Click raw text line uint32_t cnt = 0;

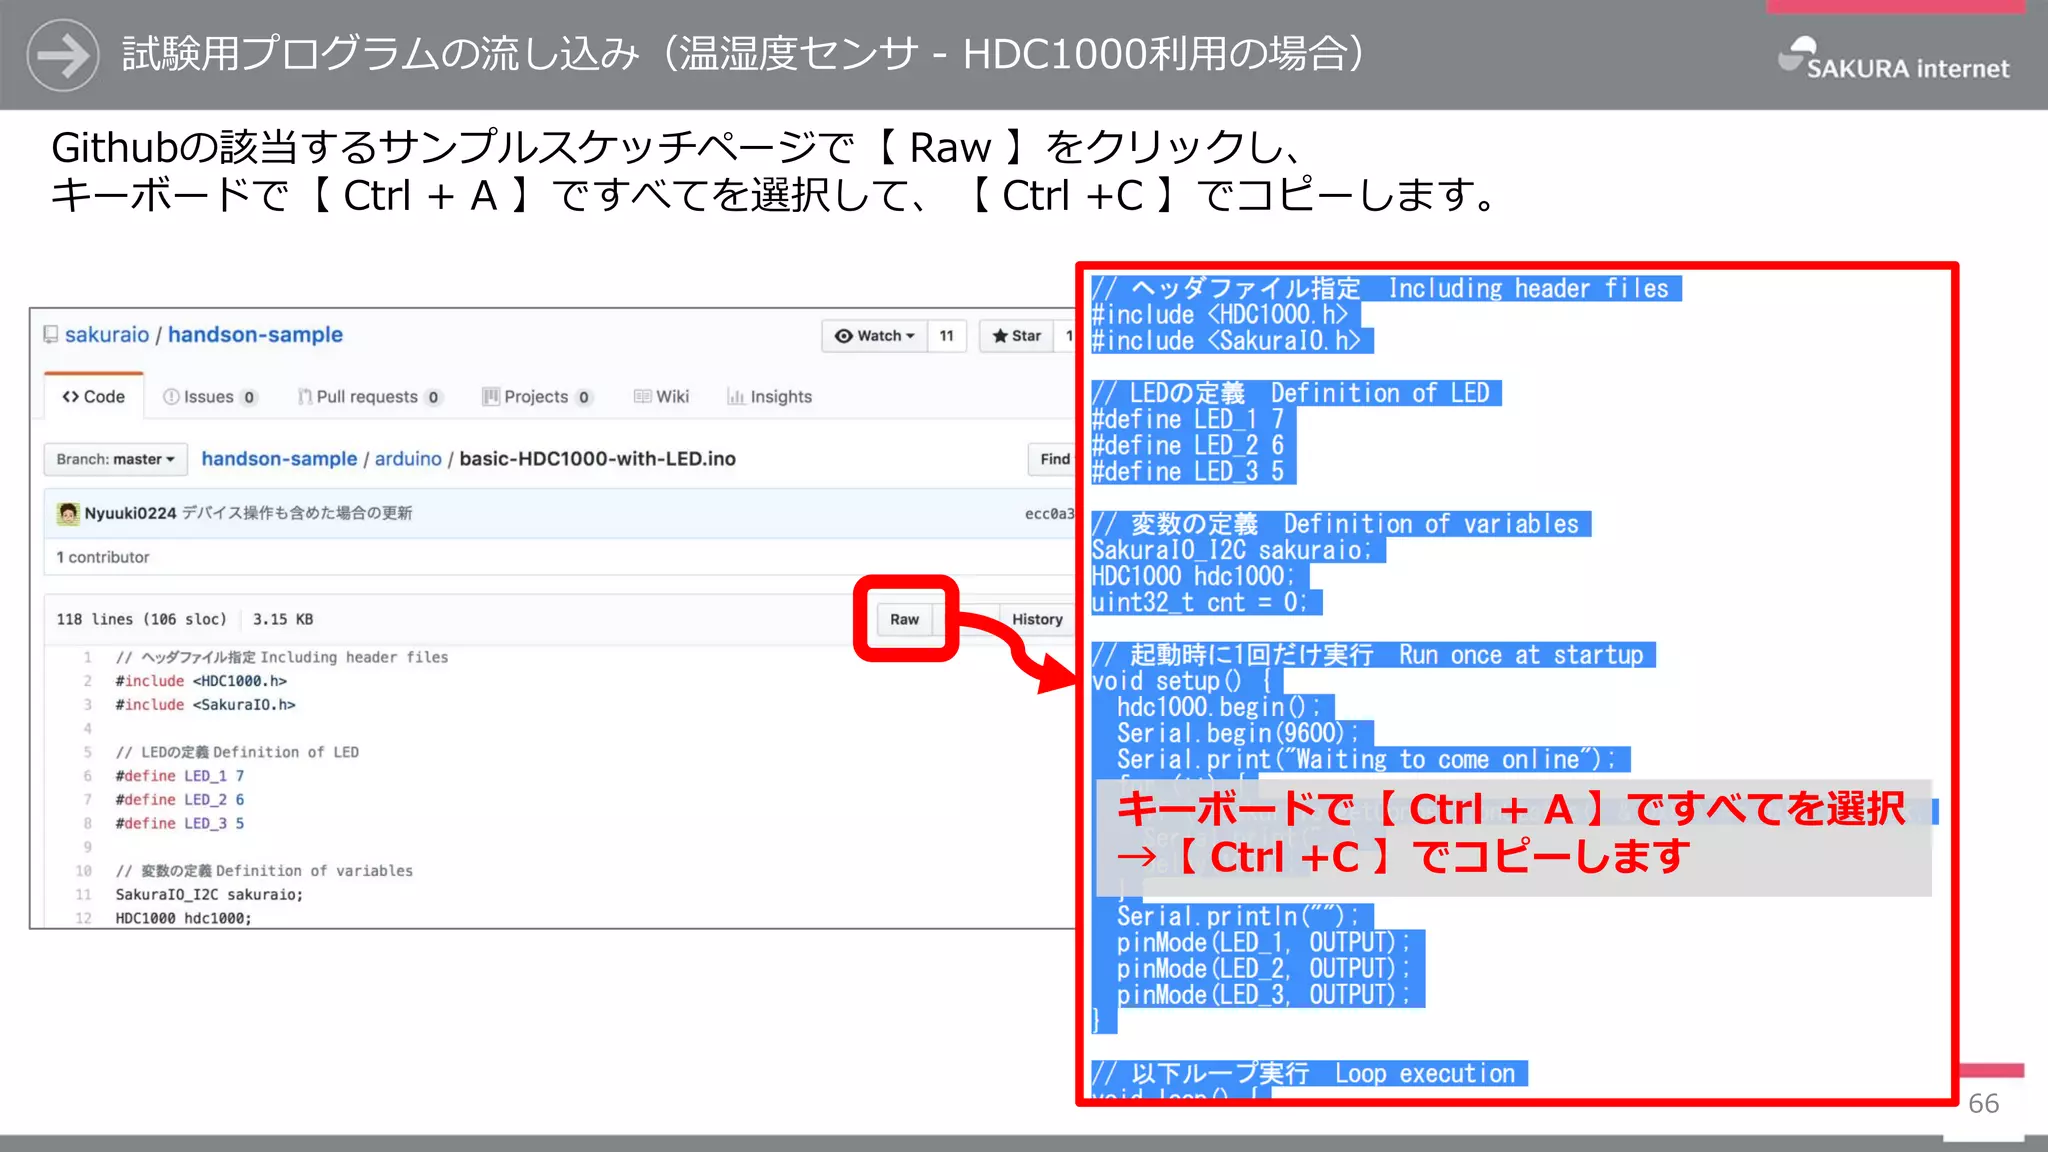[1199, 603]
